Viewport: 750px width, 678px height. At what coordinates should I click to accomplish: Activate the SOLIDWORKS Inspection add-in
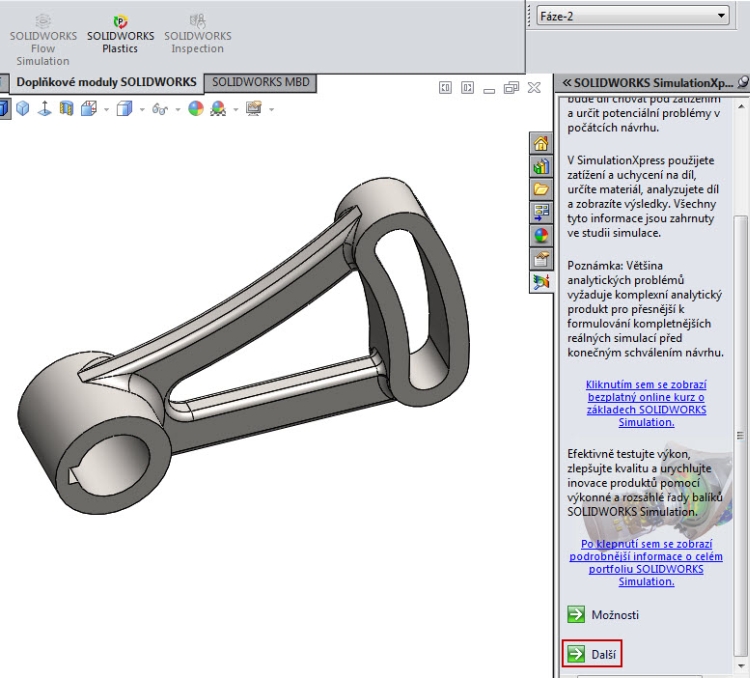[x=198, y=34]
